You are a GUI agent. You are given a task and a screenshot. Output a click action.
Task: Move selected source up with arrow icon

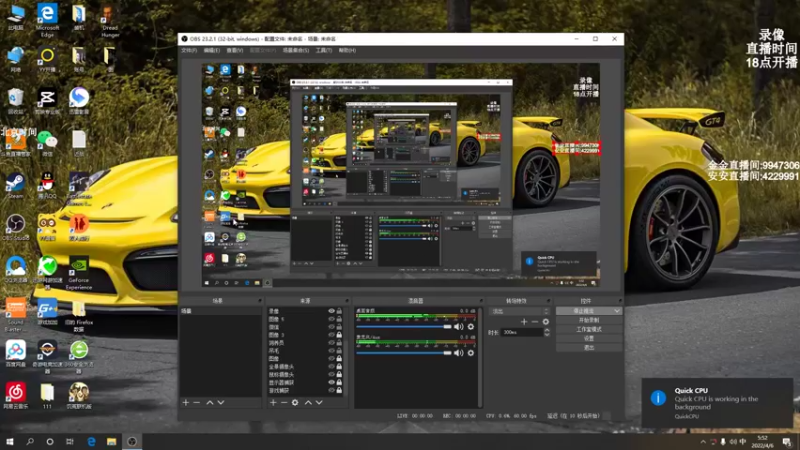308,402
